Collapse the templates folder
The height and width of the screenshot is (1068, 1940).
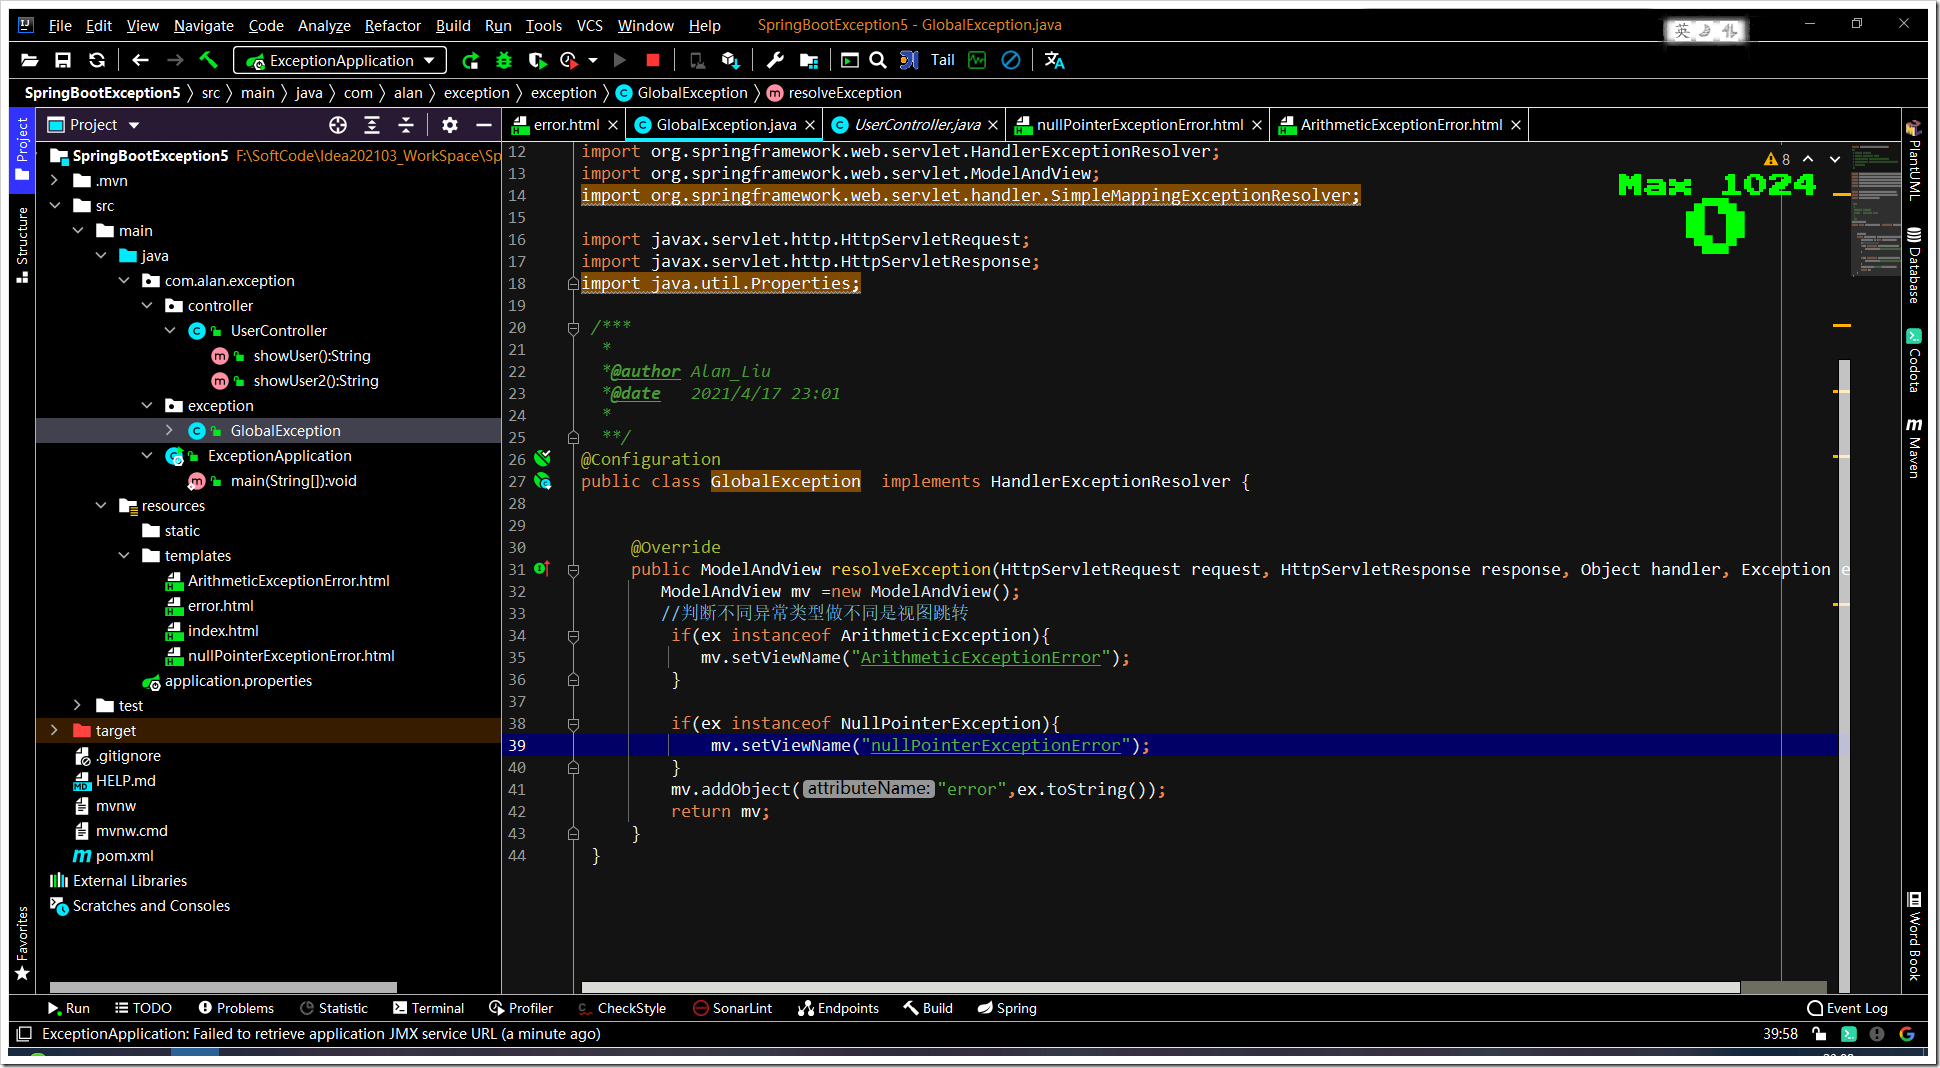pos(124,556)
